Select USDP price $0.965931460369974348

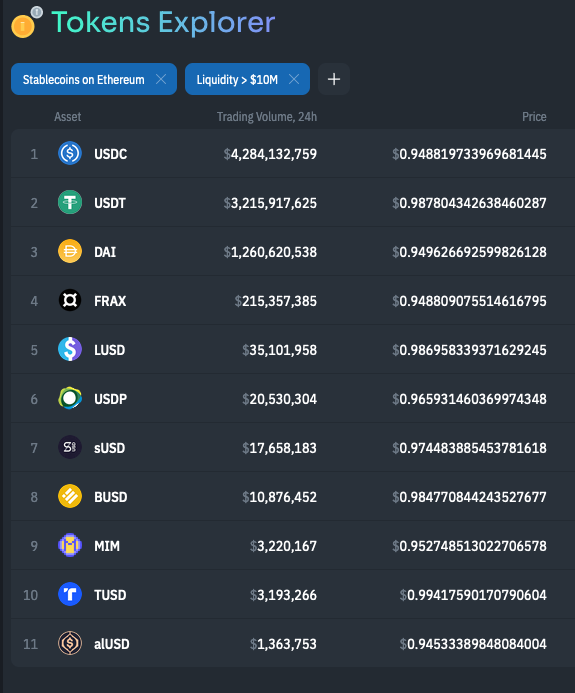click(469, 399)
